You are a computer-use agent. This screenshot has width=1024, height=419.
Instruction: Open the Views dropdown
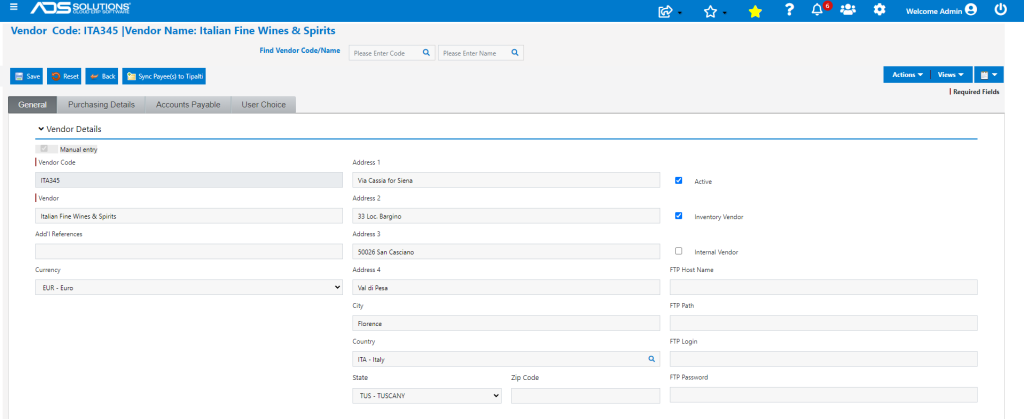[951, 75]
